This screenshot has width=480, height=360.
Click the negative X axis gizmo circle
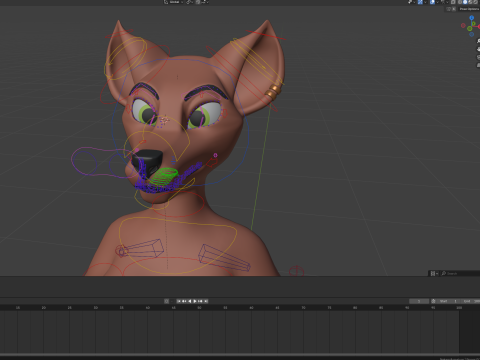click(463, 25)
